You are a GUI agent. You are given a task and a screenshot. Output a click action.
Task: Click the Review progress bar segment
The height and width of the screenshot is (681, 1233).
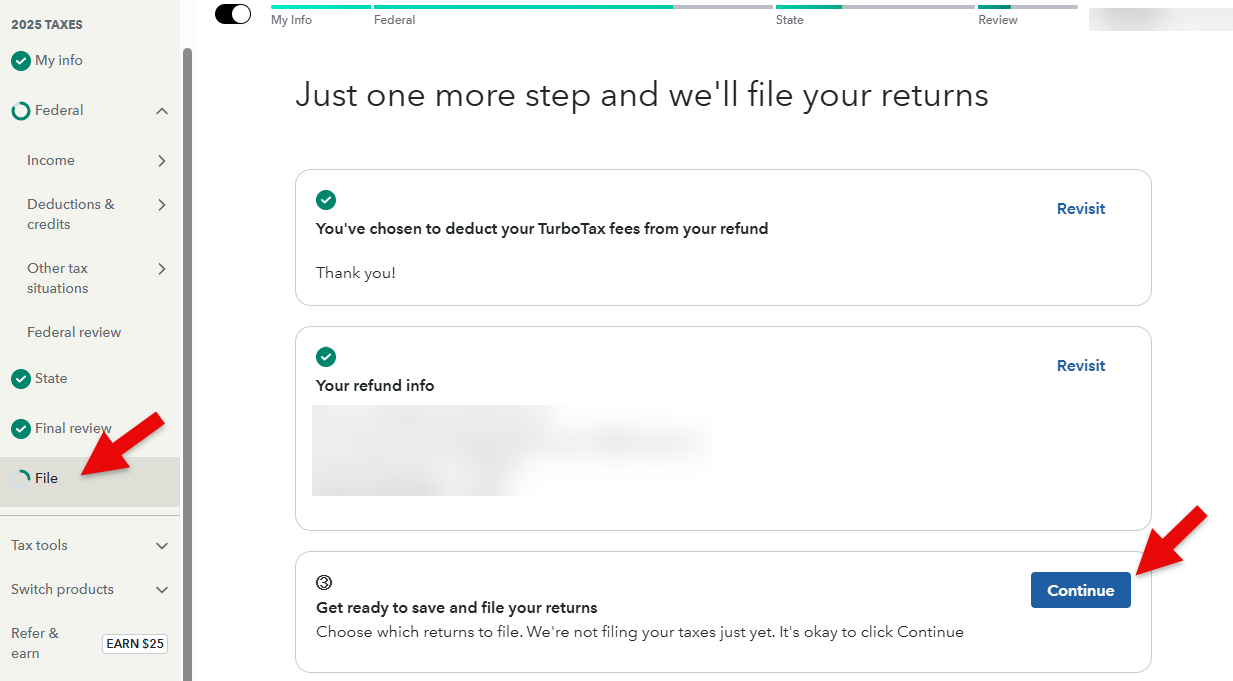(1027, 8)
